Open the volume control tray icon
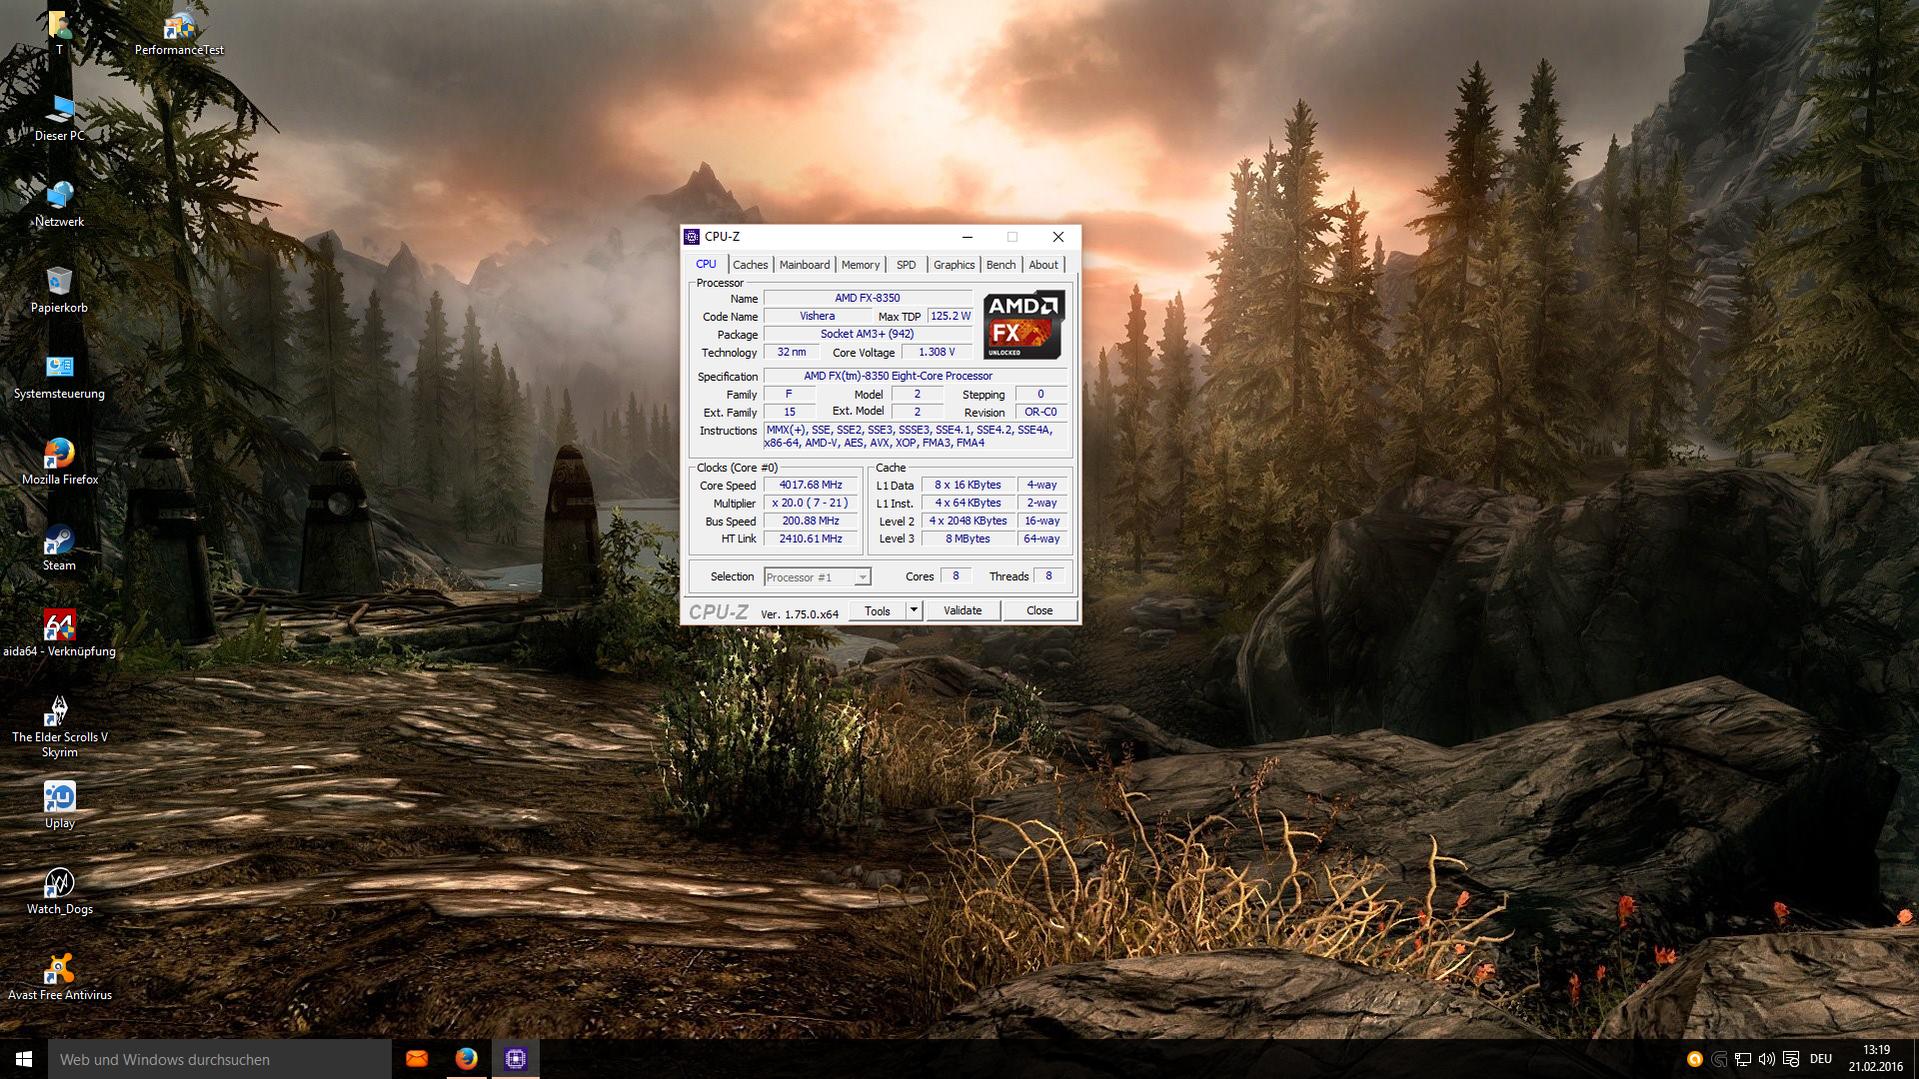The width and height of the screenshot is (1919, 1079). point(1767,1059)
